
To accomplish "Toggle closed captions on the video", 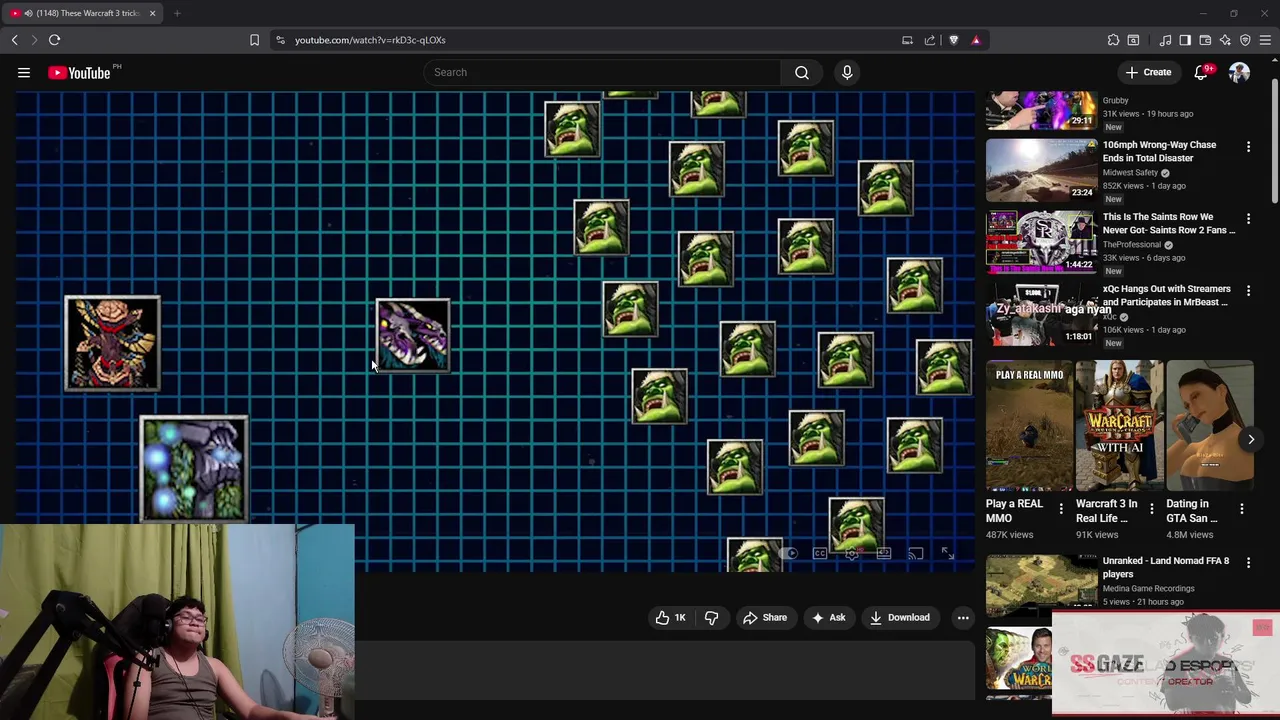I will coord(820,553).
